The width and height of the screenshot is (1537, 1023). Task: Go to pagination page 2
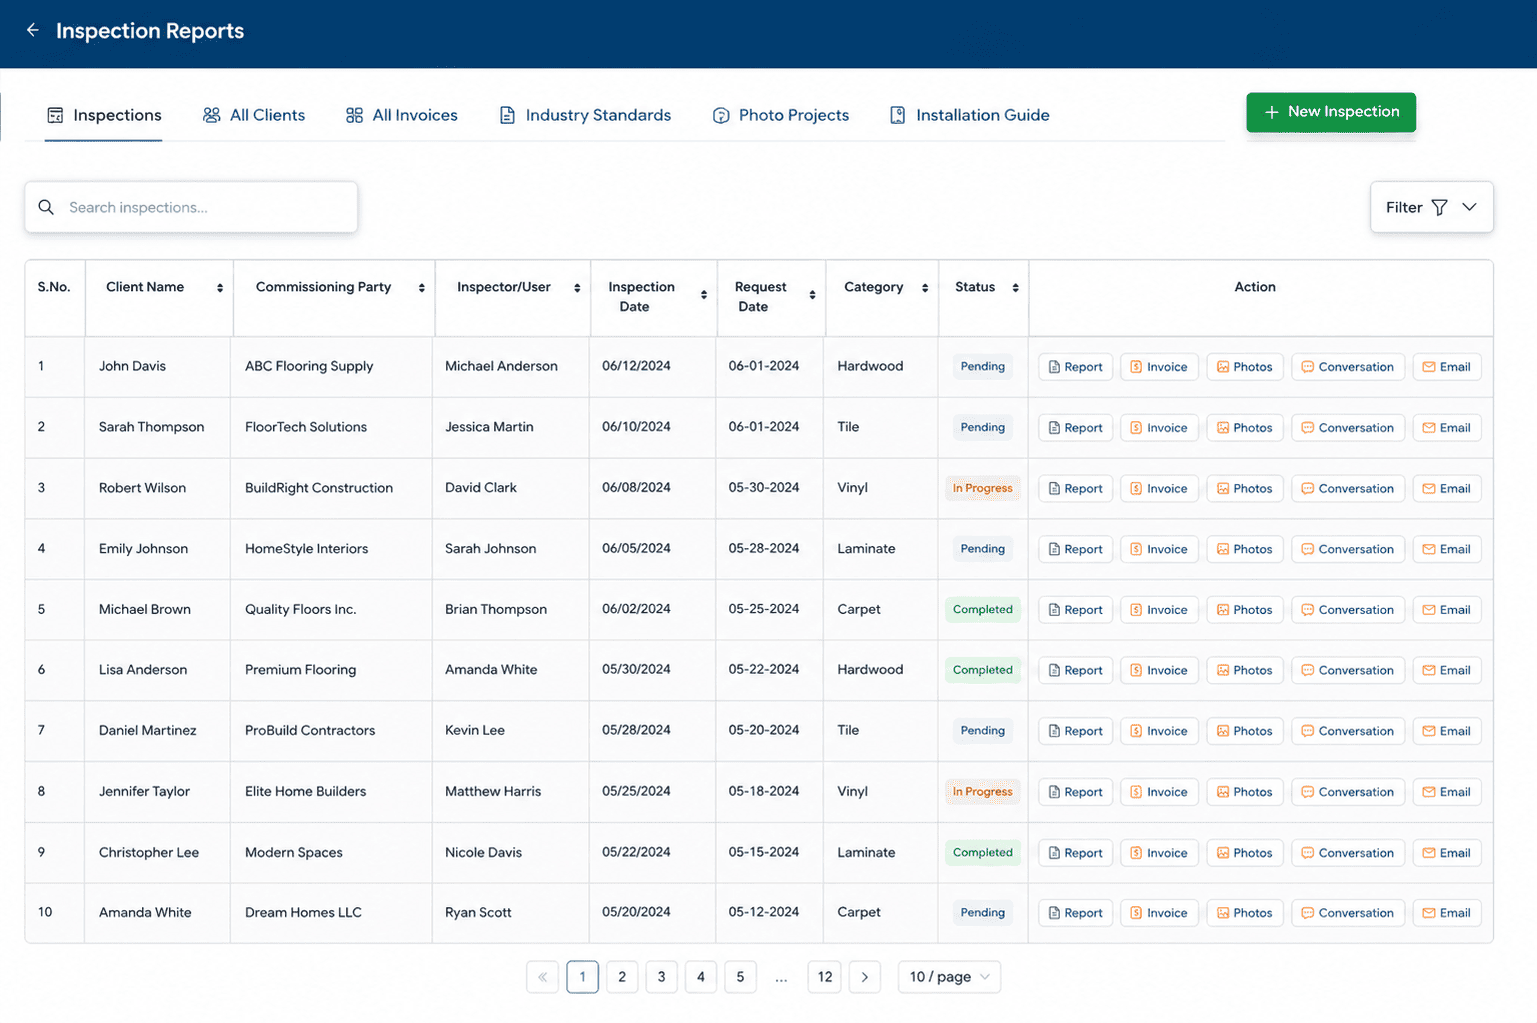[x=622, y=977]
